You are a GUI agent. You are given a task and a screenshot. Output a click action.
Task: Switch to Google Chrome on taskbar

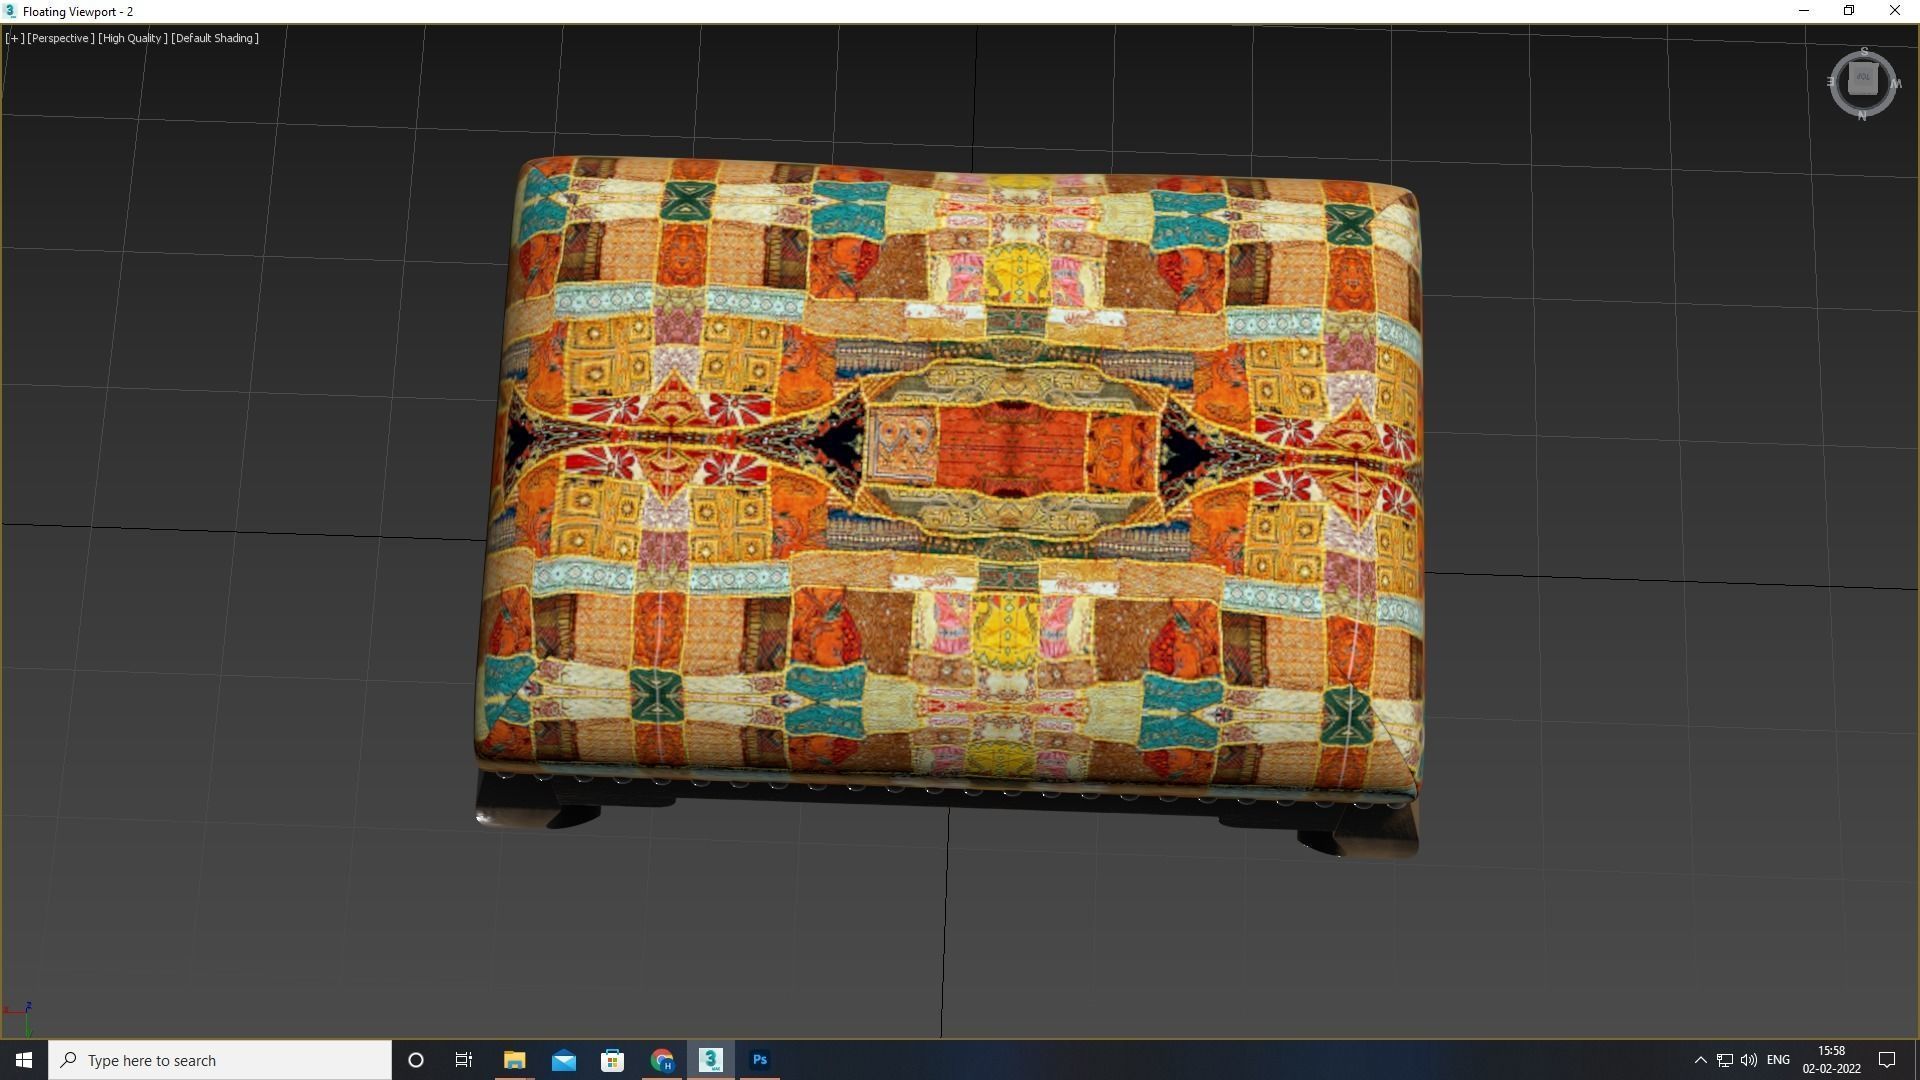coord(662,1060)
